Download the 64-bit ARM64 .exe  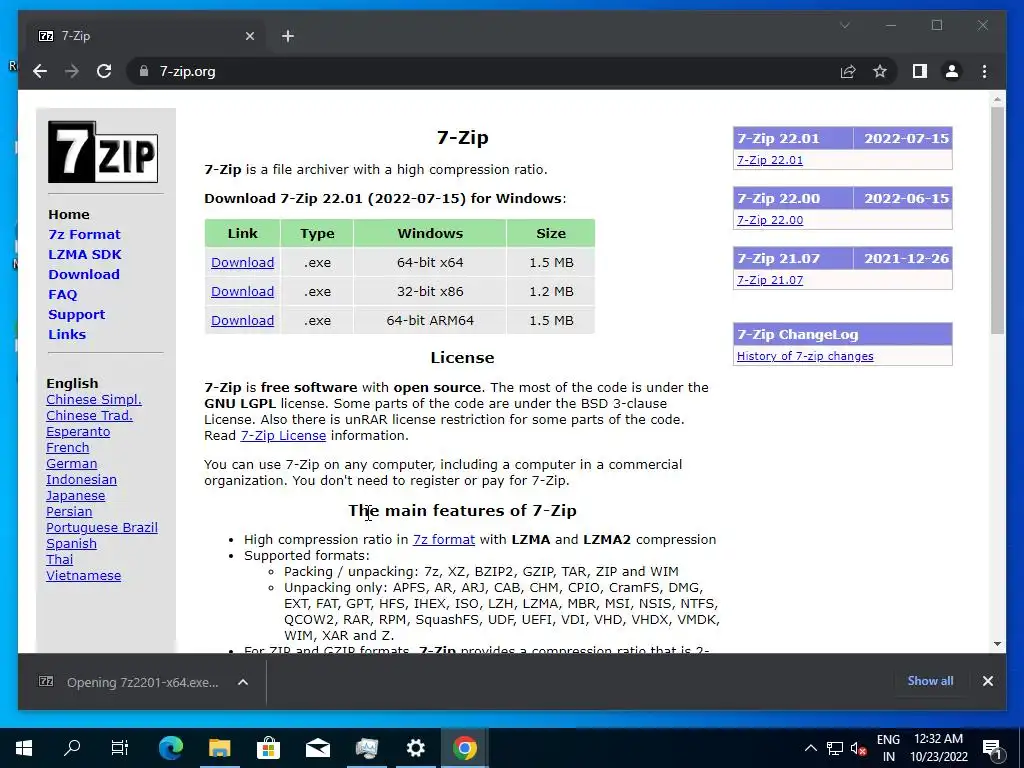pos(242,321)
